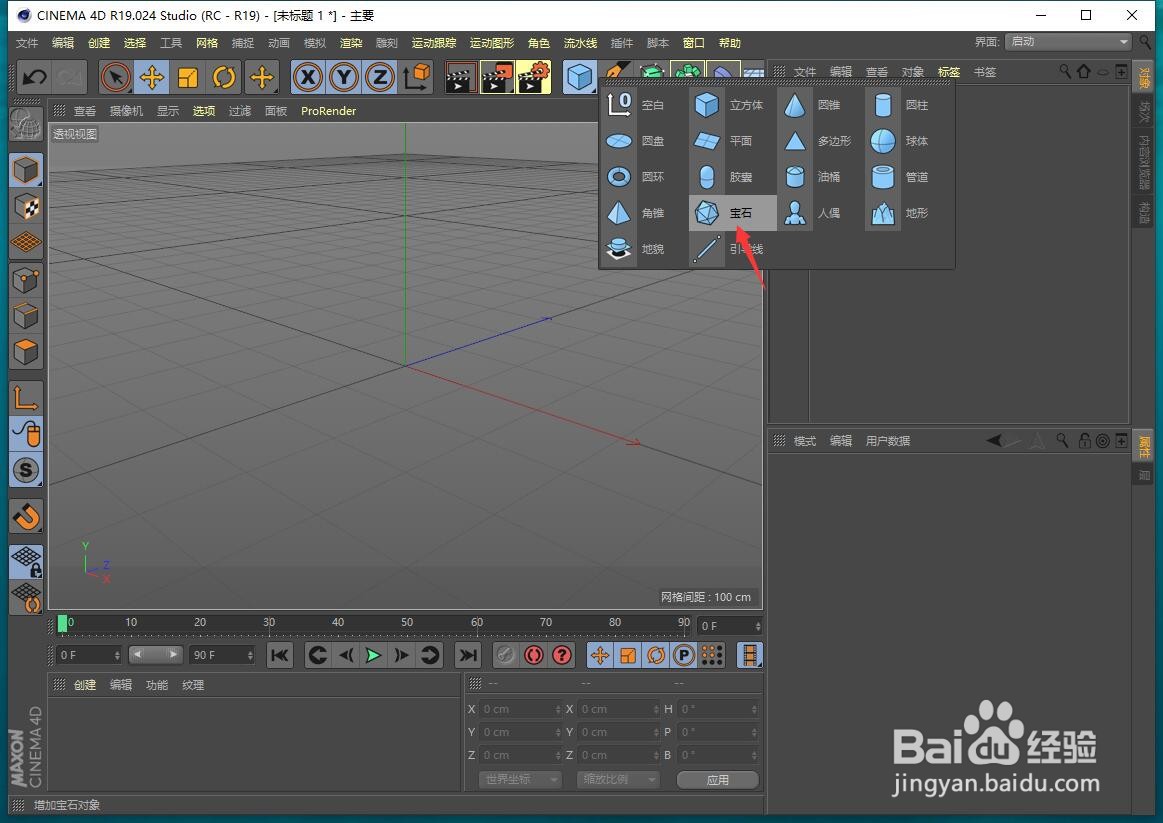Screen dimensions: 1163x823
Task: Open viewport 显示 display menu
Action: 168,111
